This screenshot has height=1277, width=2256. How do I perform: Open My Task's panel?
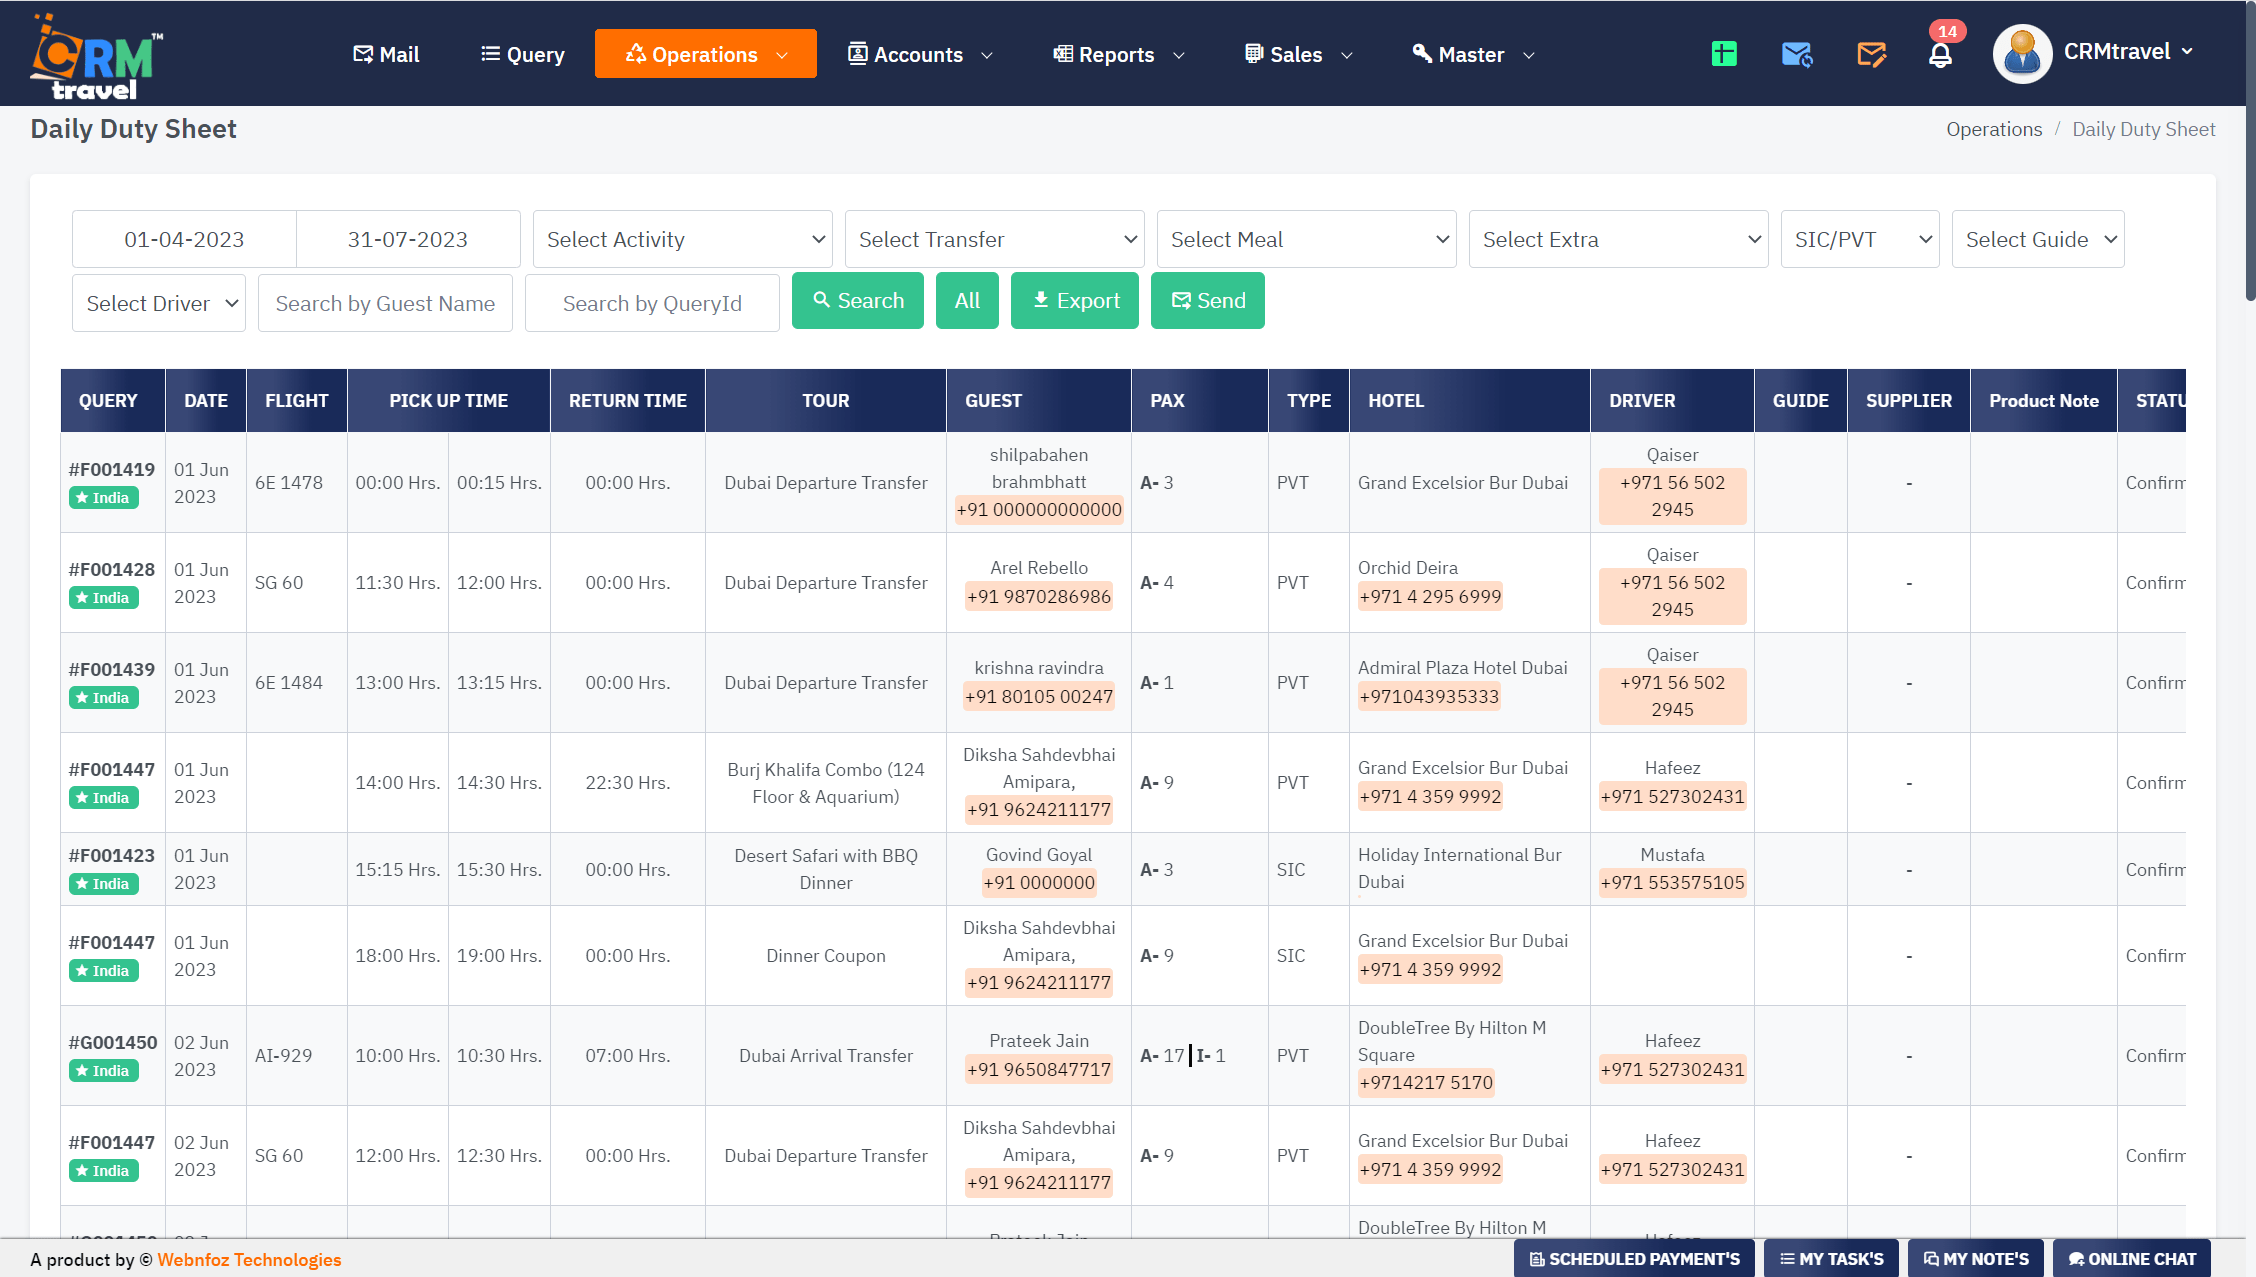point(1831,1259)
